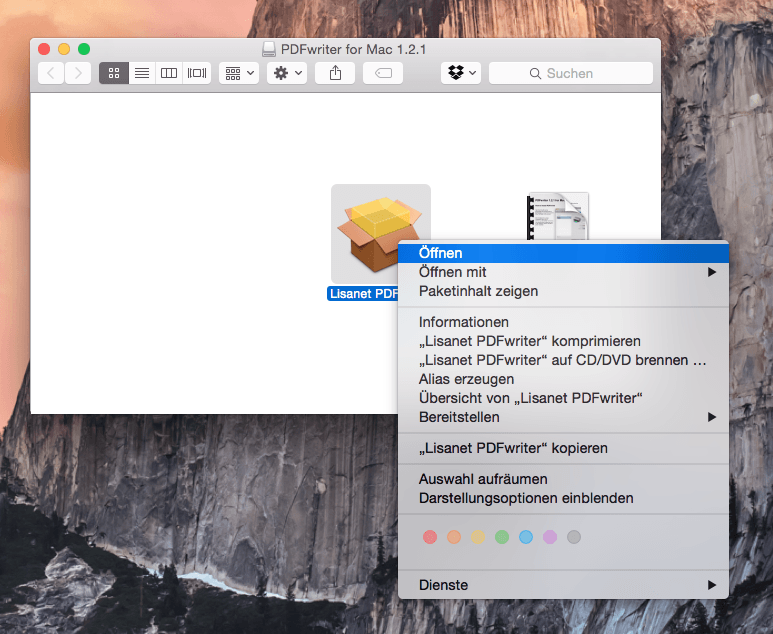Apply the blue color tag
773x634 pixels.
point(526,537)
